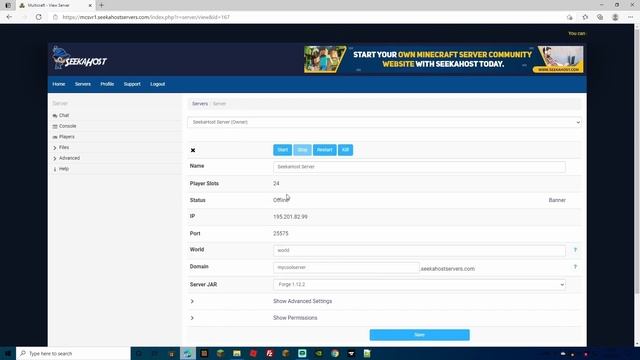Click the Chrome icon in taskbar

pos(335,353)
